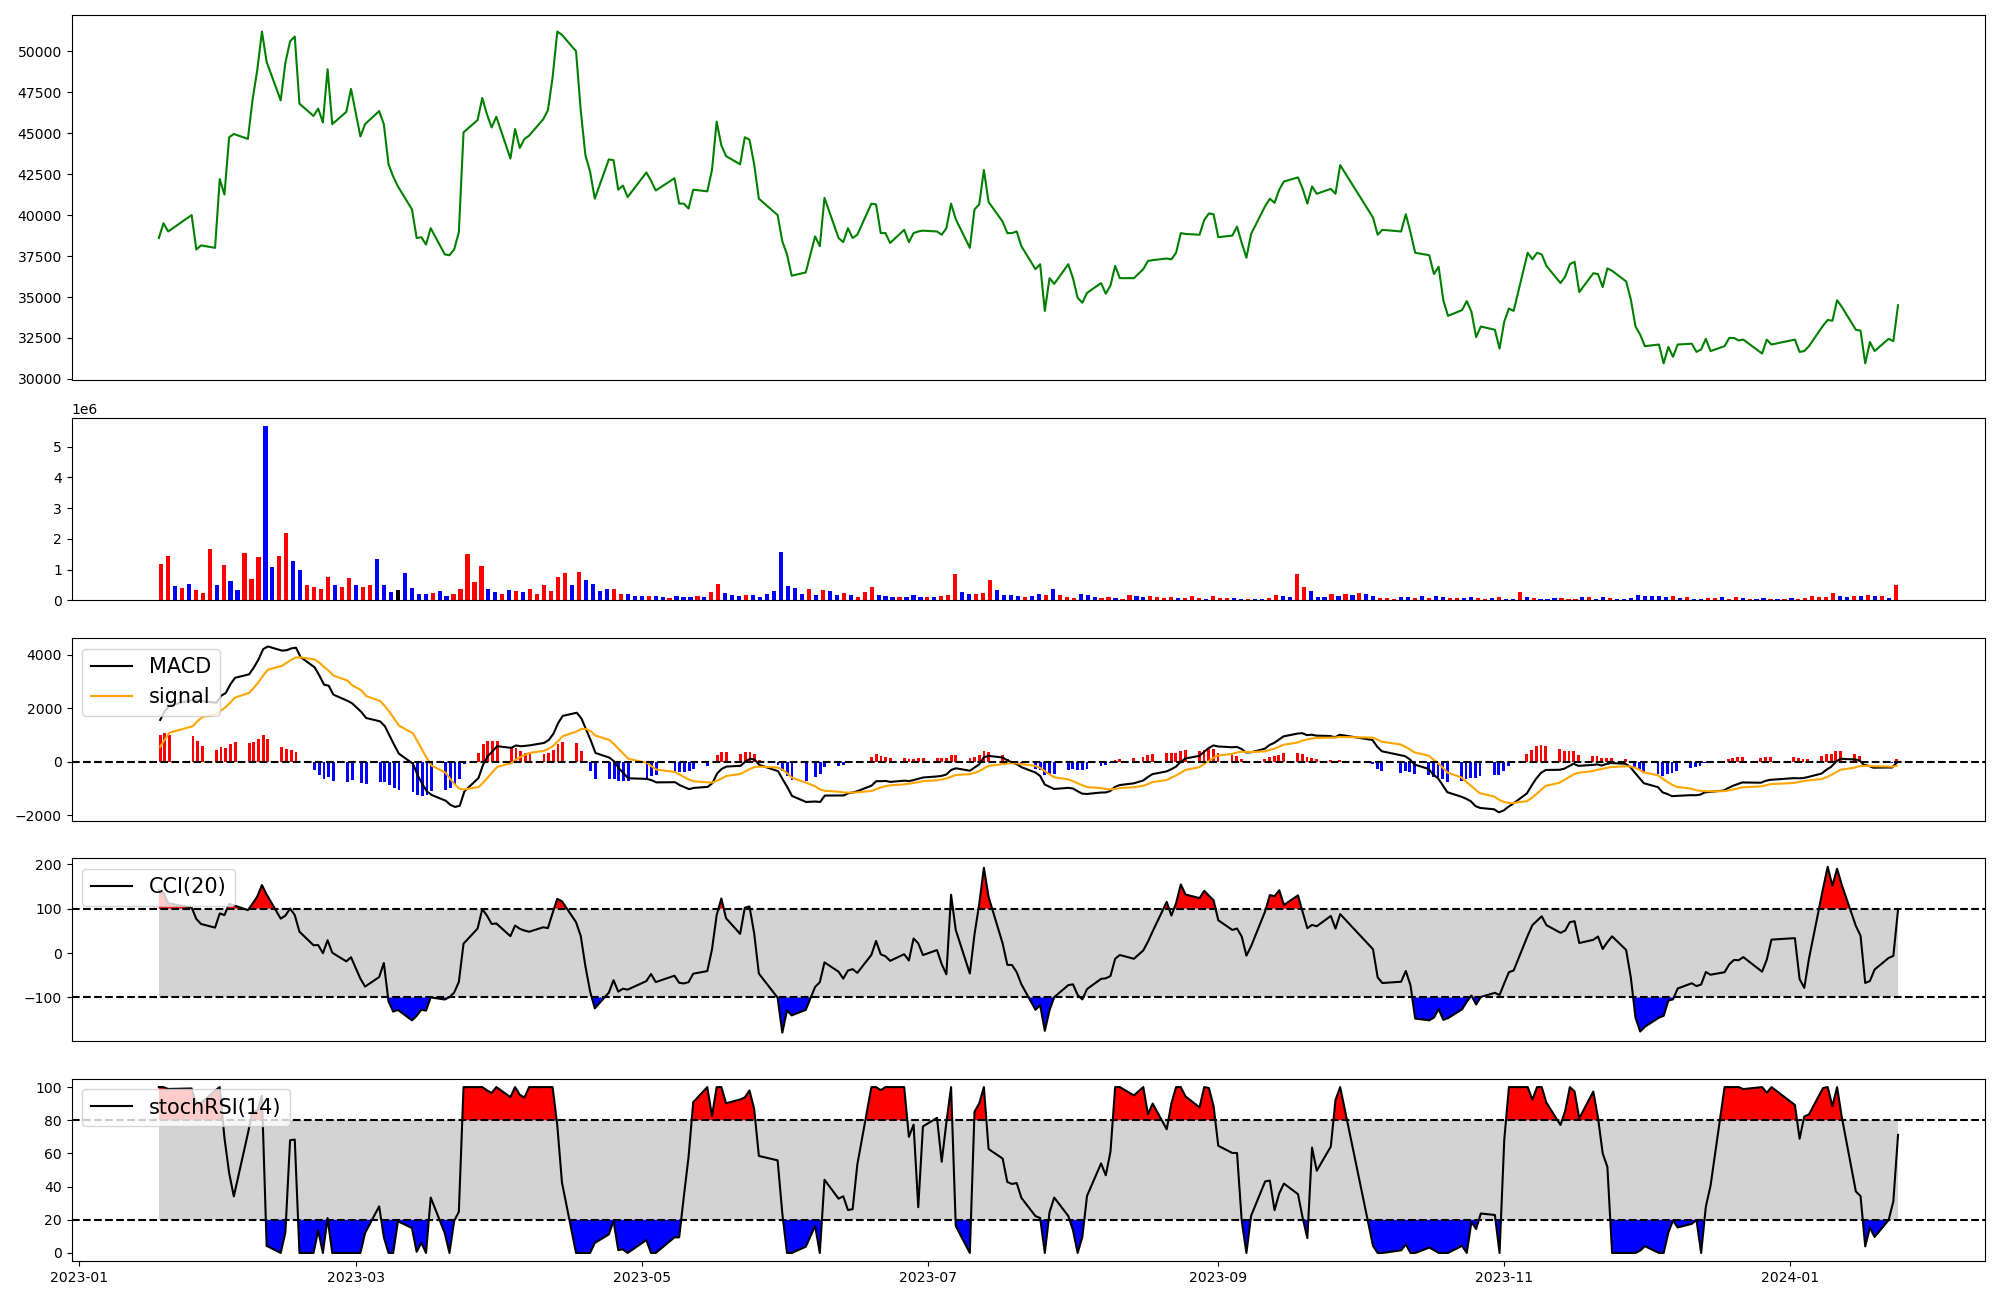The image size is (2000, 1300).
Task: Click the tallest blue volume bar
Action: tap(265, 513)
